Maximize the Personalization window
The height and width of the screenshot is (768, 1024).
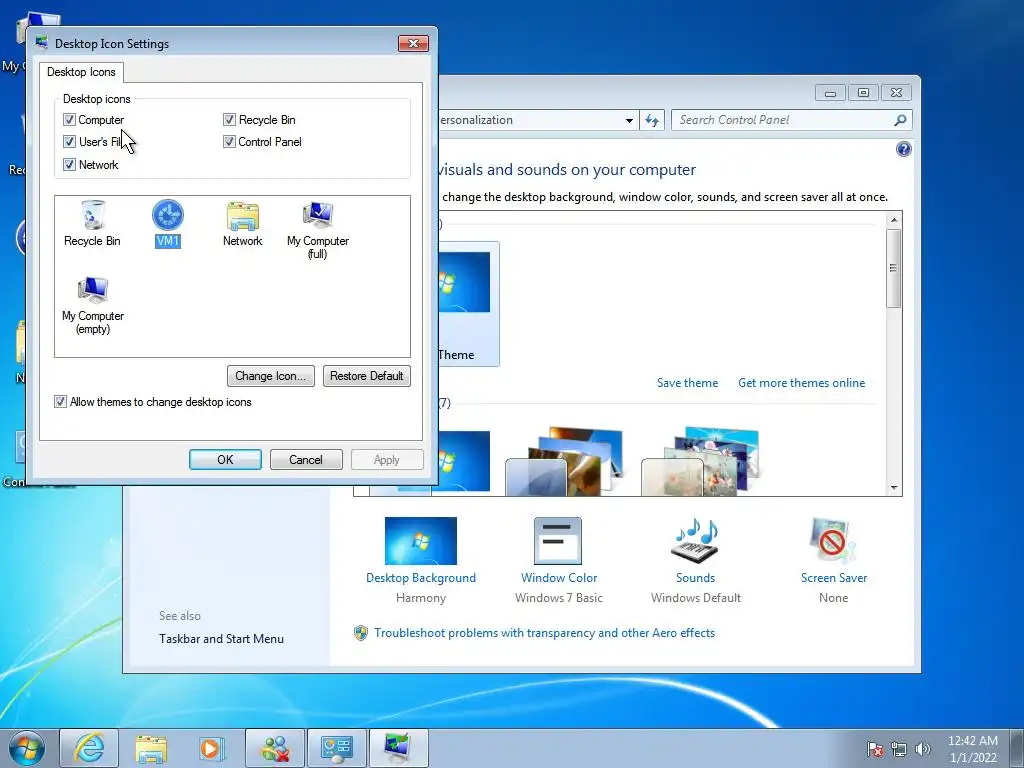coord(863,93)
